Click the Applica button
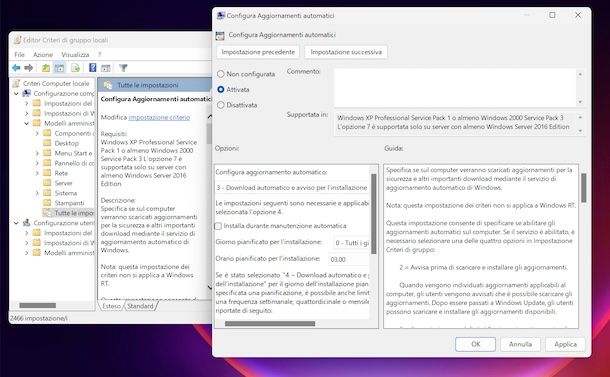Viewport: 610px width, 377px height. [565, 344]
